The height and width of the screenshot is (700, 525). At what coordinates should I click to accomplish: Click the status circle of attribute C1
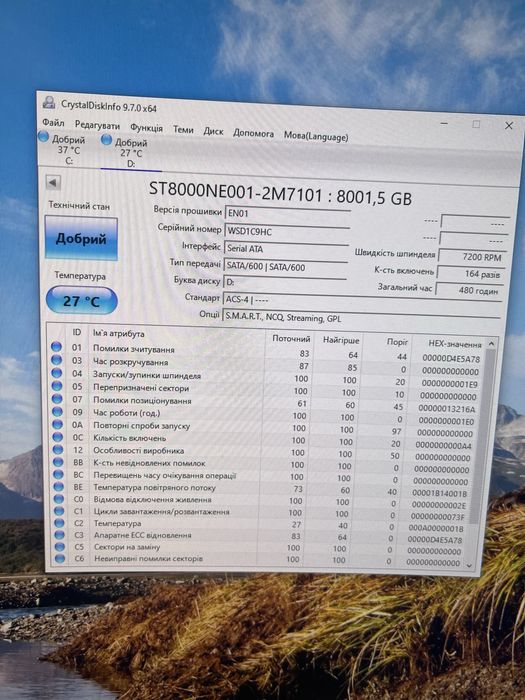click(x=59, y=511)
